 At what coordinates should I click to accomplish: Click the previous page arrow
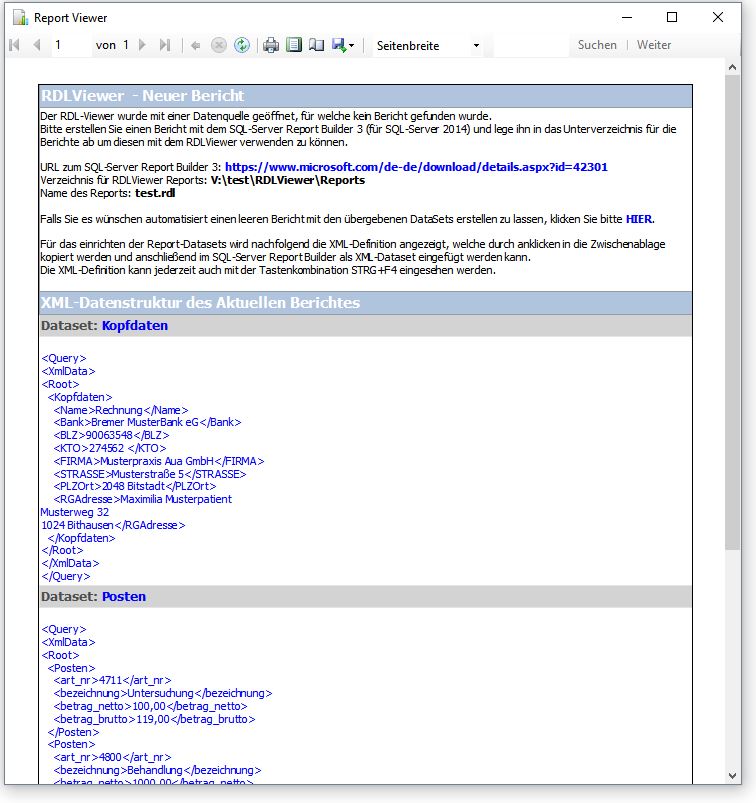37,45
